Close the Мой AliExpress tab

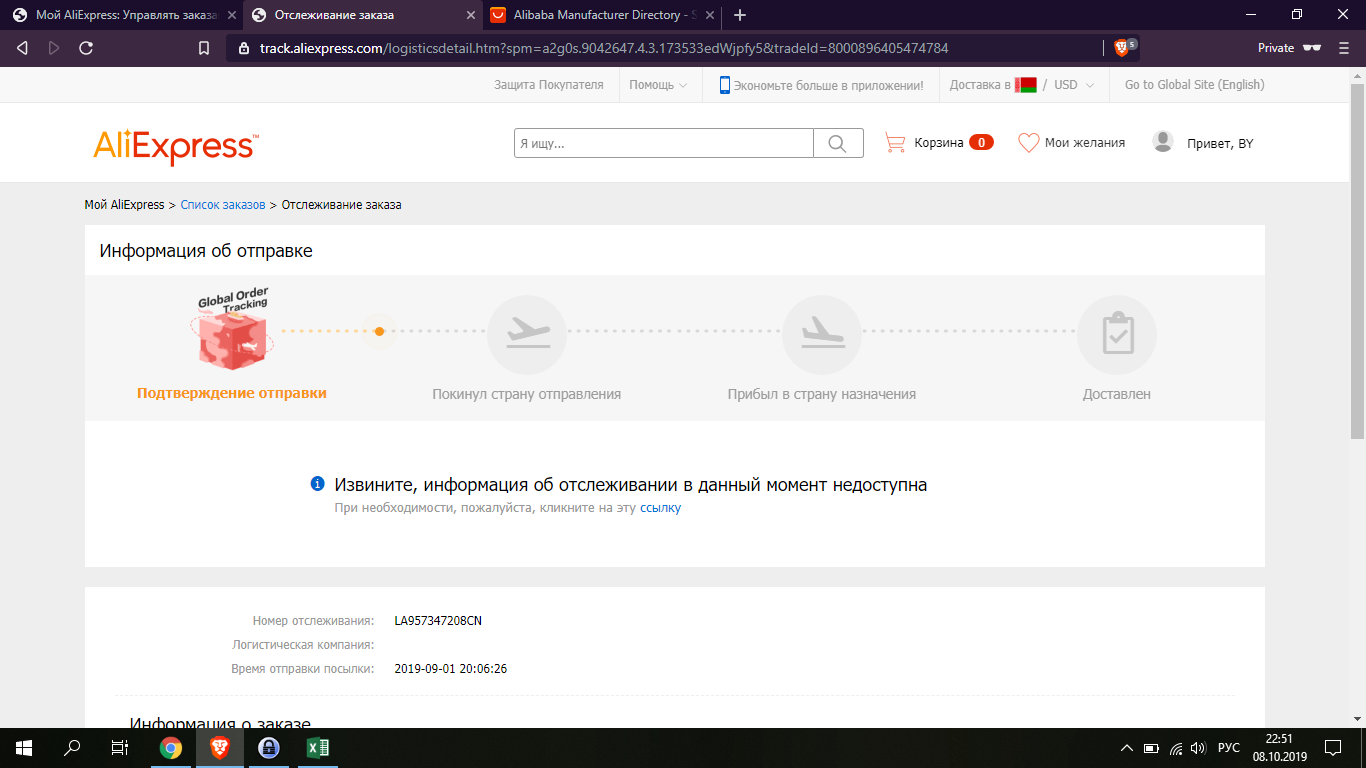pos(232,15)
